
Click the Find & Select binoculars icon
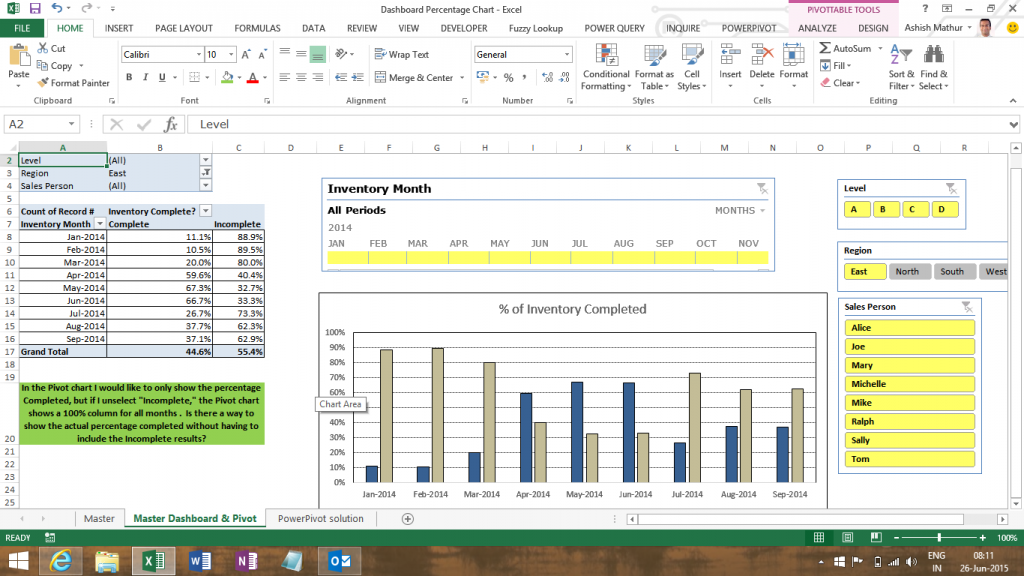(934, 56)
